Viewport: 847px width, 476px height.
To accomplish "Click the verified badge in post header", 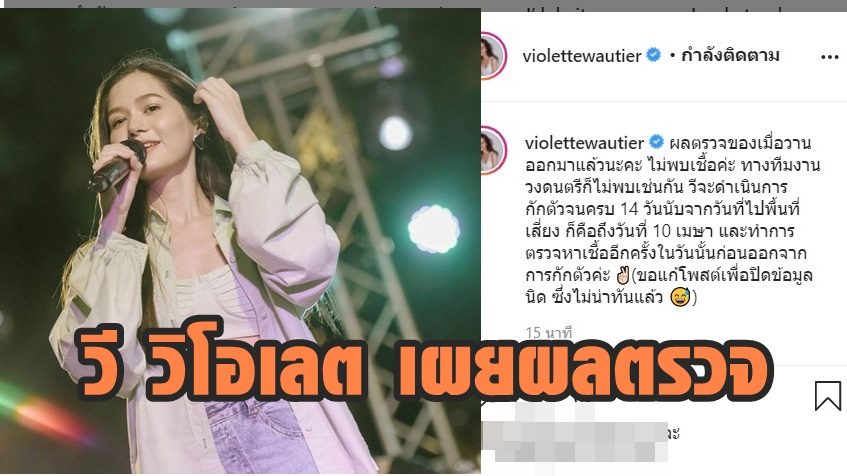I will coord(654,55).
